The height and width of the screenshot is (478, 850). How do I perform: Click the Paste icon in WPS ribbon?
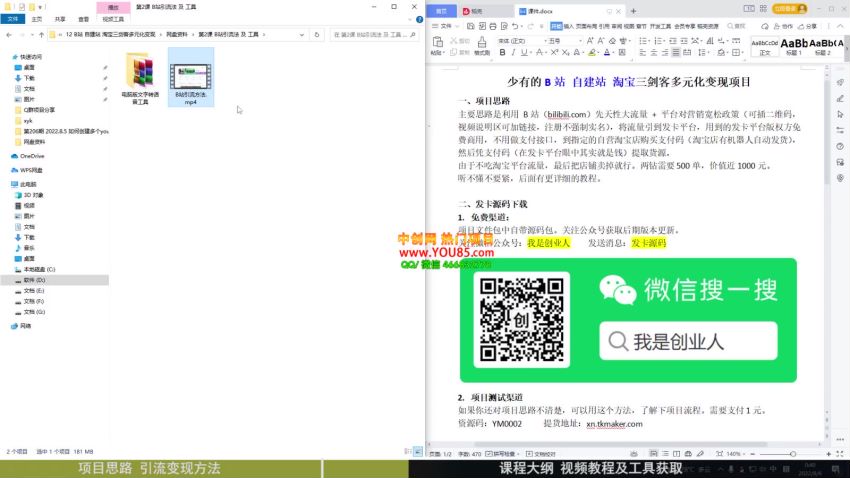[x=437, y=42]
